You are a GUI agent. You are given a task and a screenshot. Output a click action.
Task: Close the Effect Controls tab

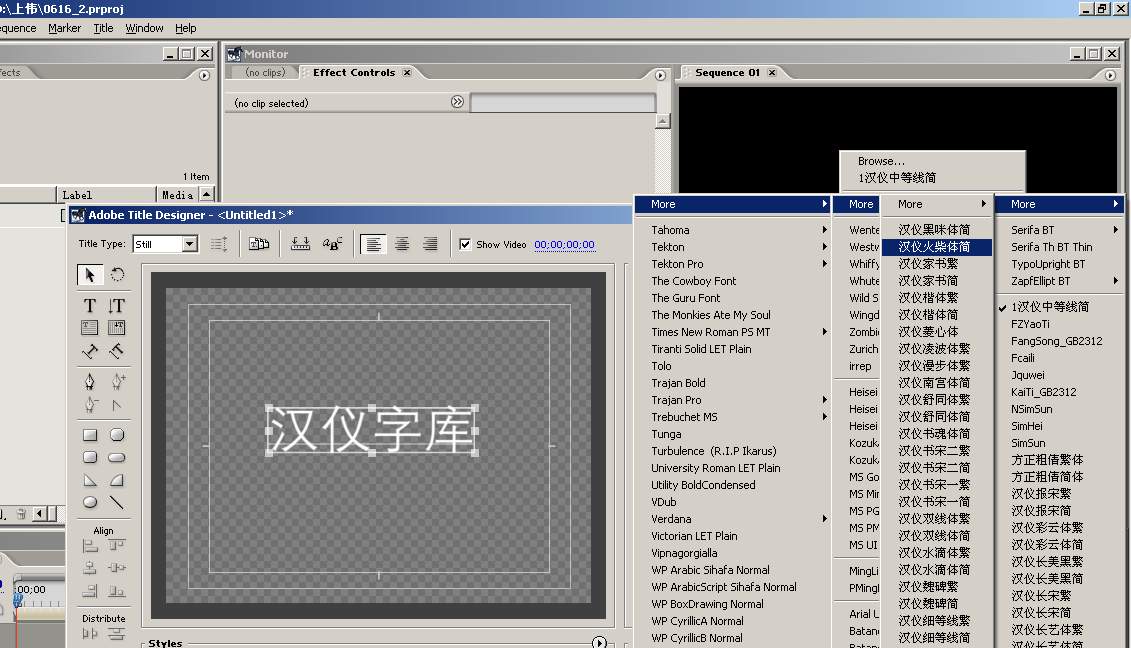tap(407, 73)
